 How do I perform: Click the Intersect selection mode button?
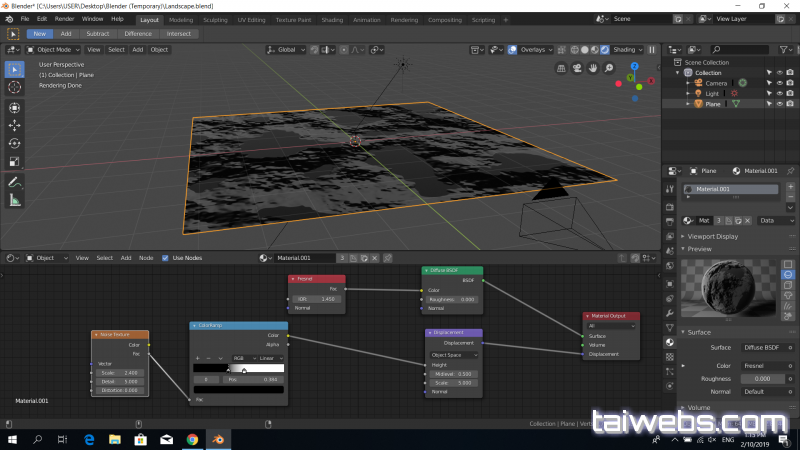tap(179, 33)
